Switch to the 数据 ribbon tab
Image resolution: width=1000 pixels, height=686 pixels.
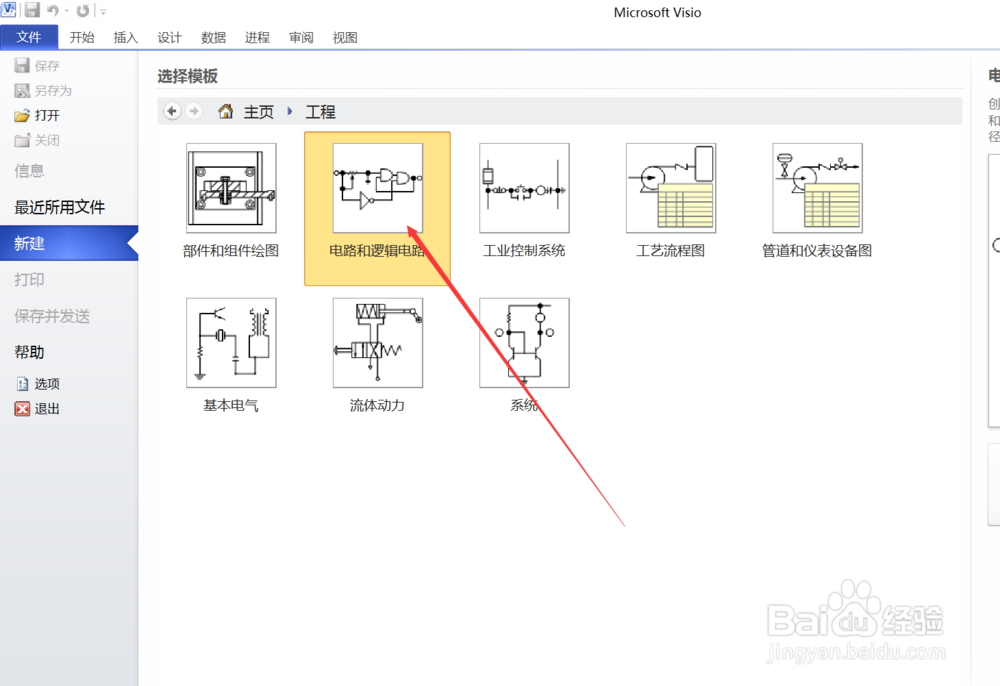pos(214,38)
